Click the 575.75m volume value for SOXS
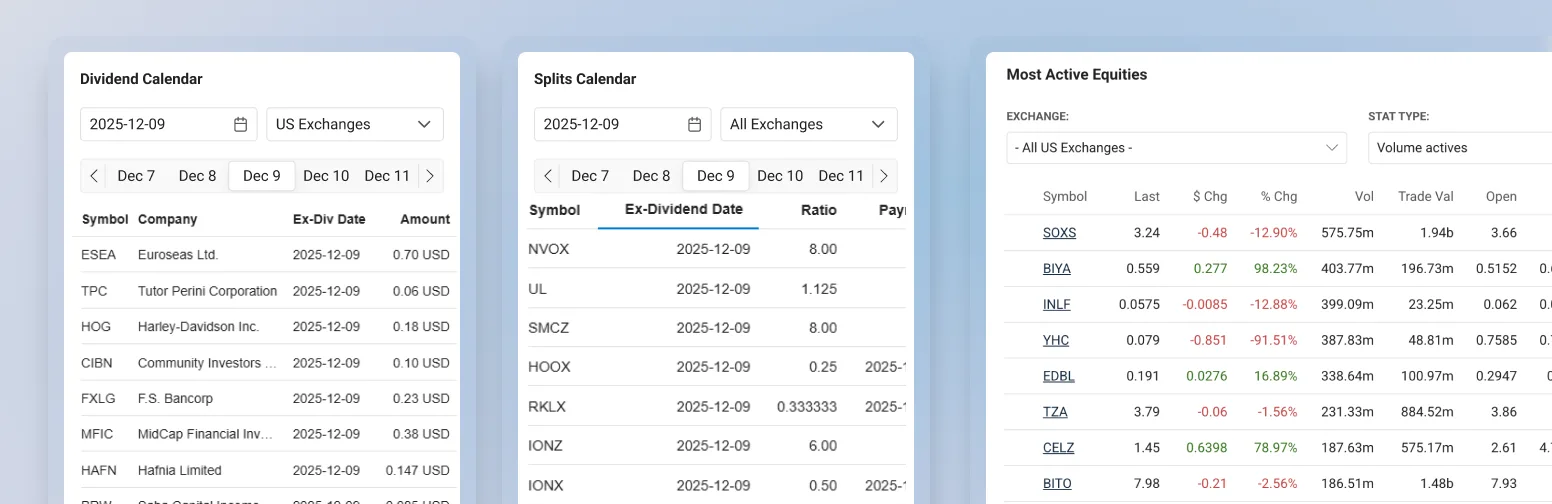The image size is (1552, 504). 1347,233
